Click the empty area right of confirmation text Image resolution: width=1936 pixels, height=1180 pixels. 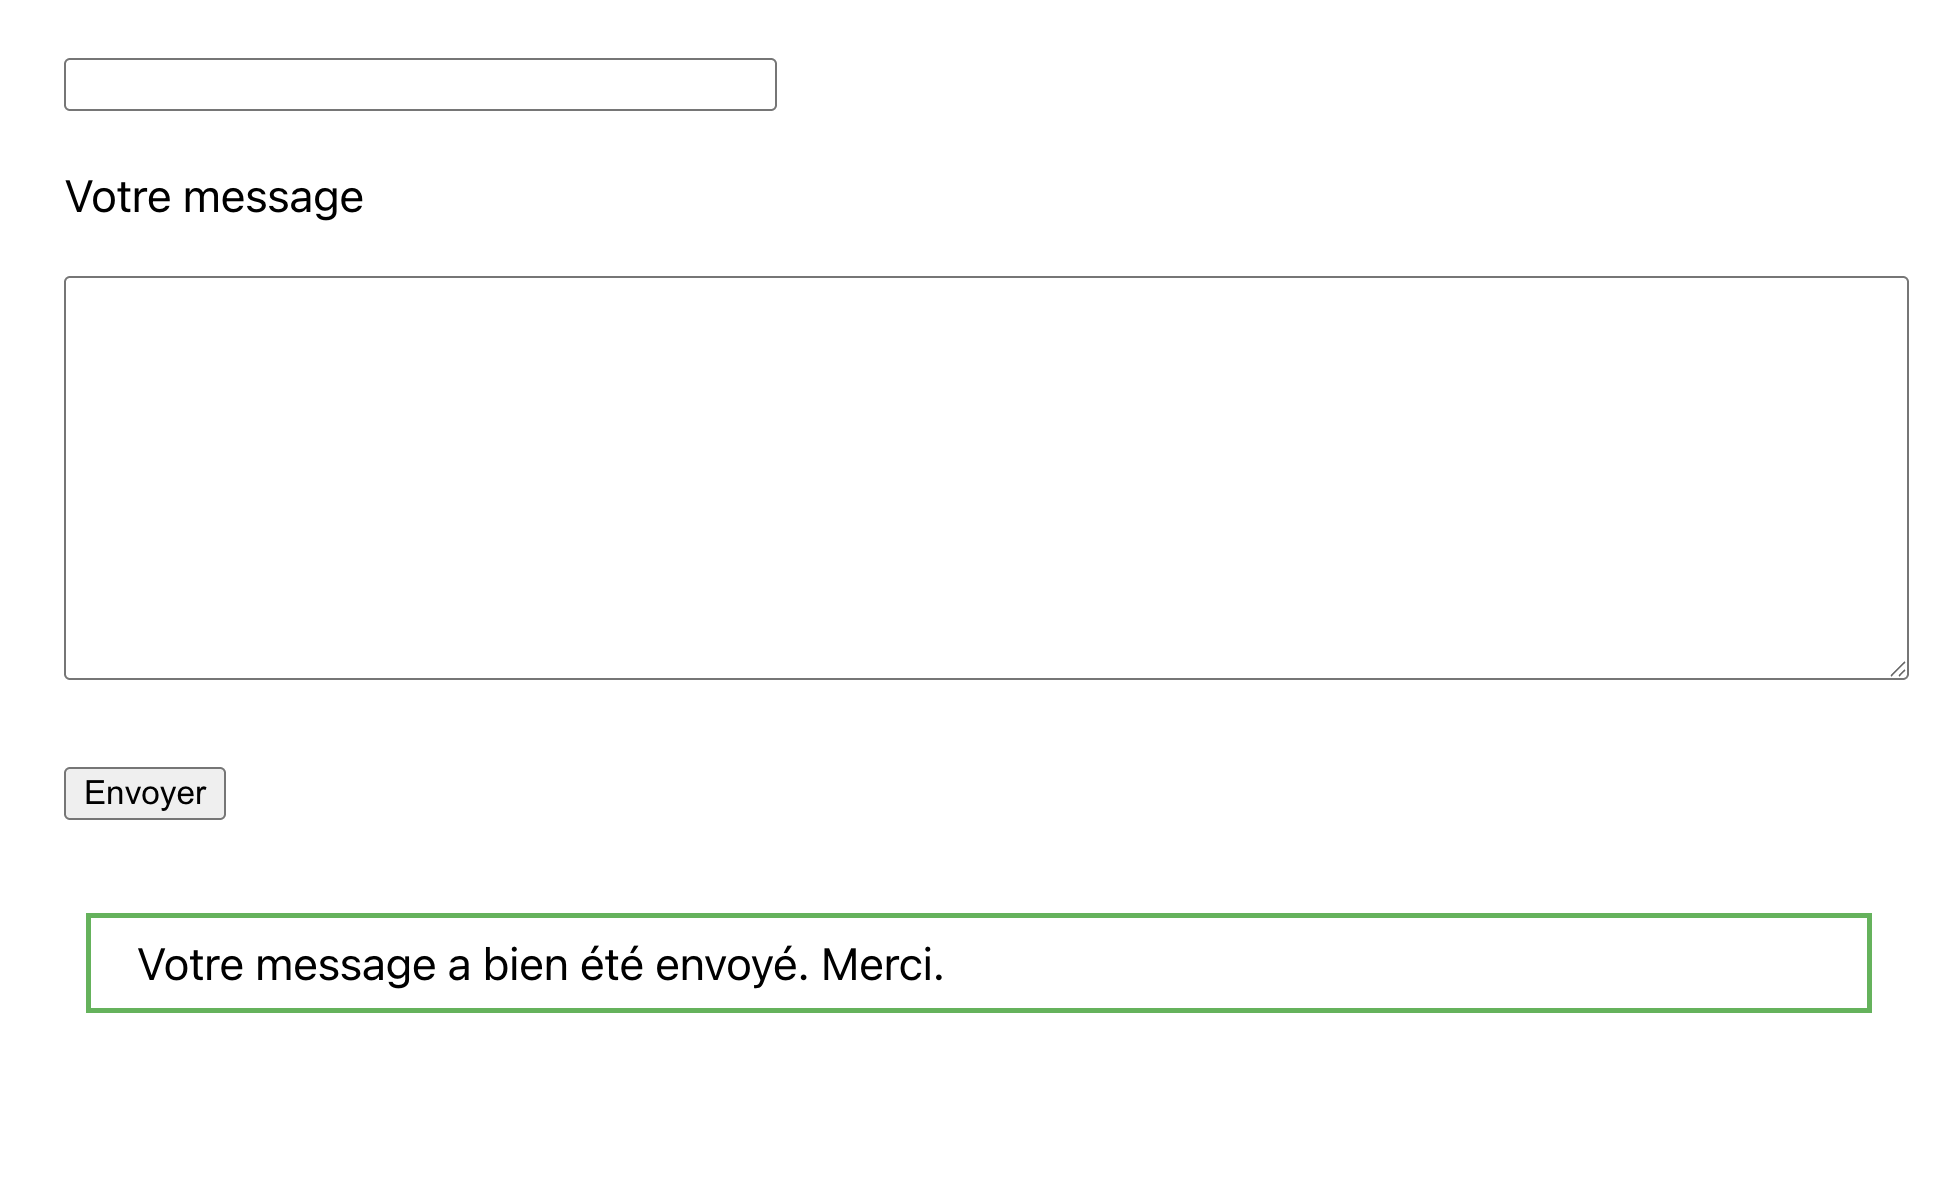tap(1400, 964)
